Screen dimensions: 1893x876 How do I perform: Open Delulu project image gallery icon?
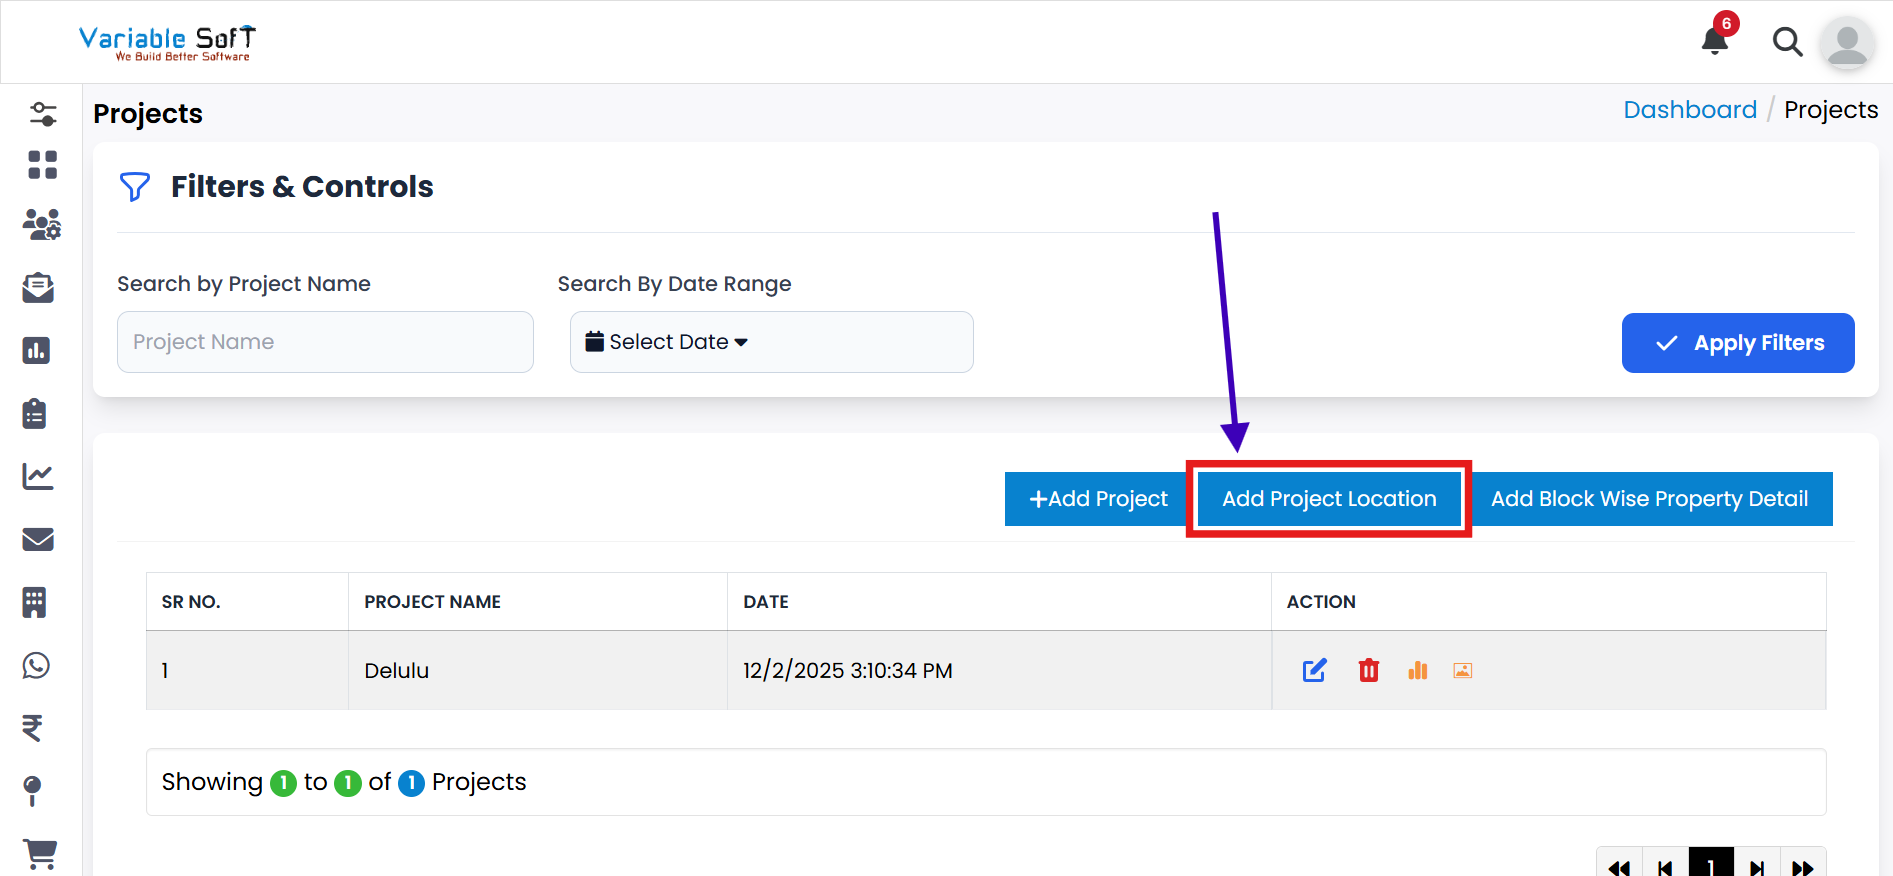(1463, 671)
